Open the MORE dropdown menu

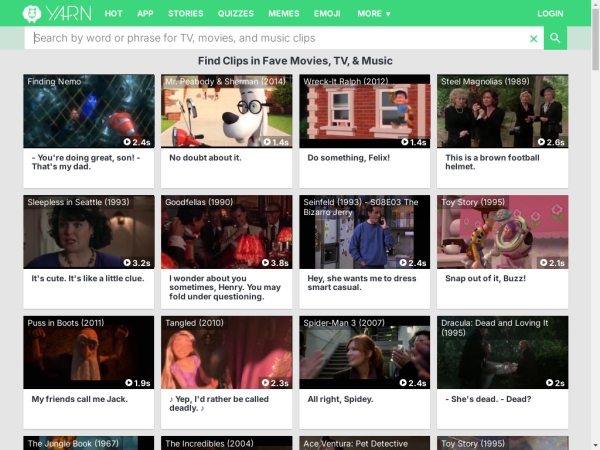[373, 14]
